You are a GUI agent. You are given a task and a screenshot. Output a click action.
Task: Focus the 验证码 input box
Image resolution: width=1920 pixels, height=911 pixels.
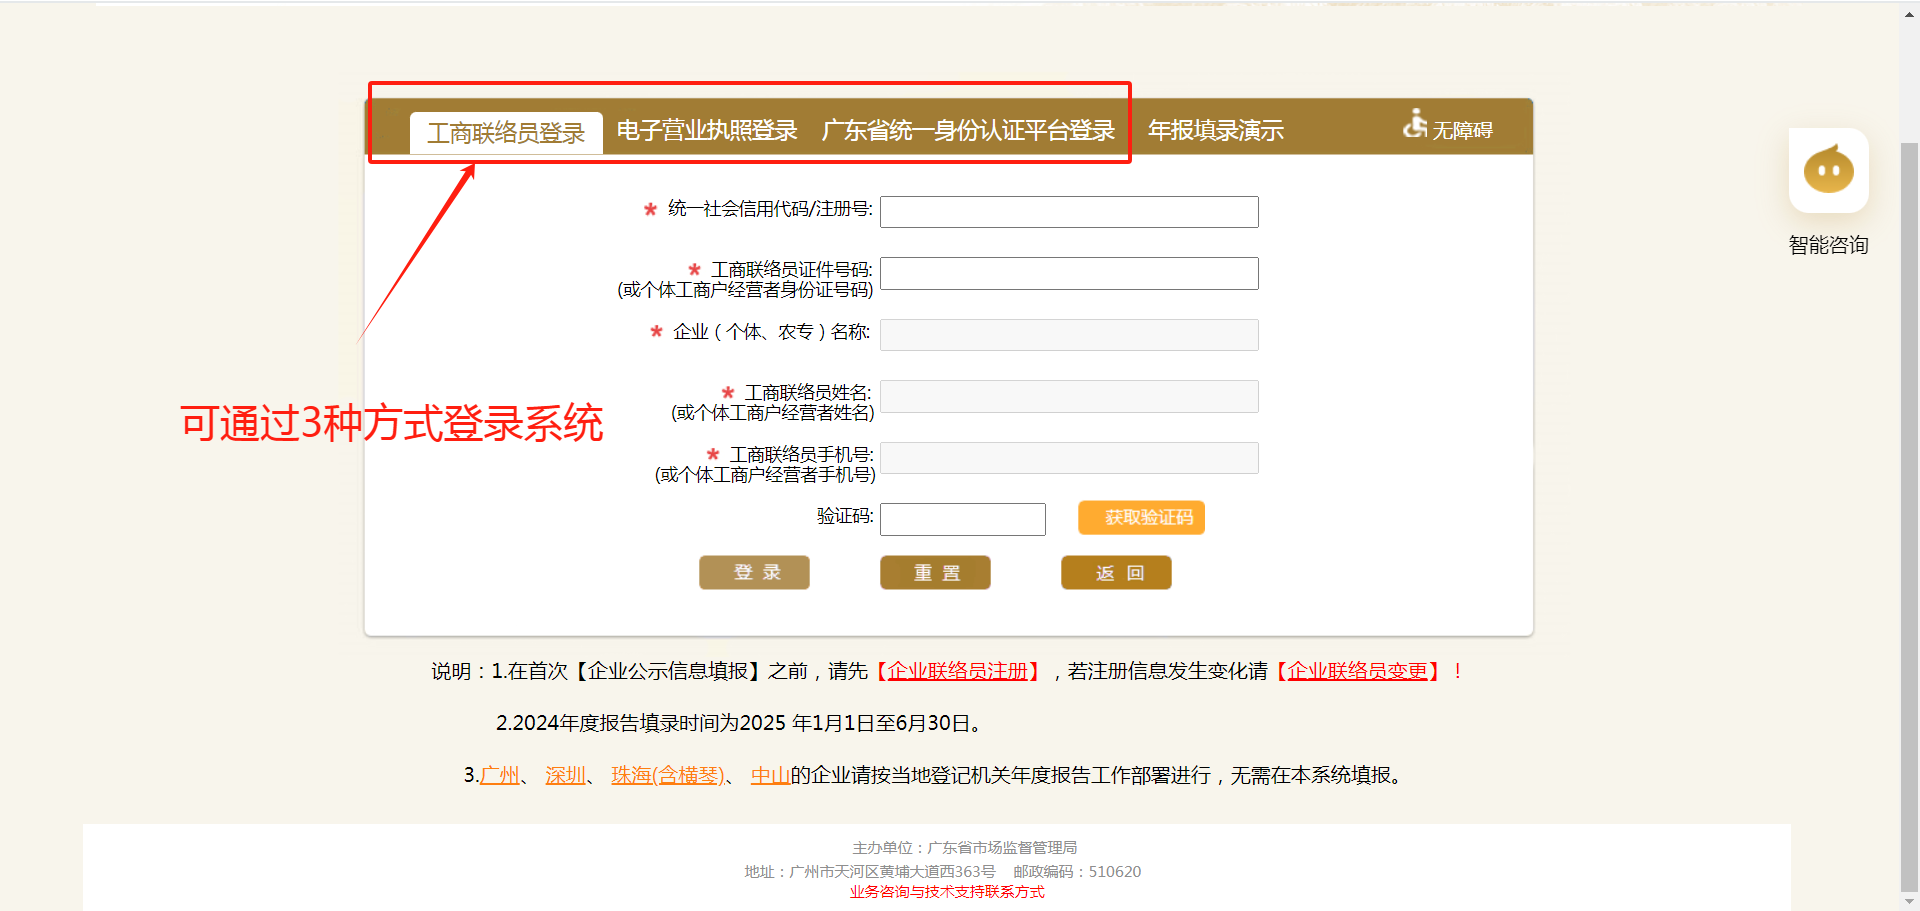pyautogui.click(x=962, y=519)
